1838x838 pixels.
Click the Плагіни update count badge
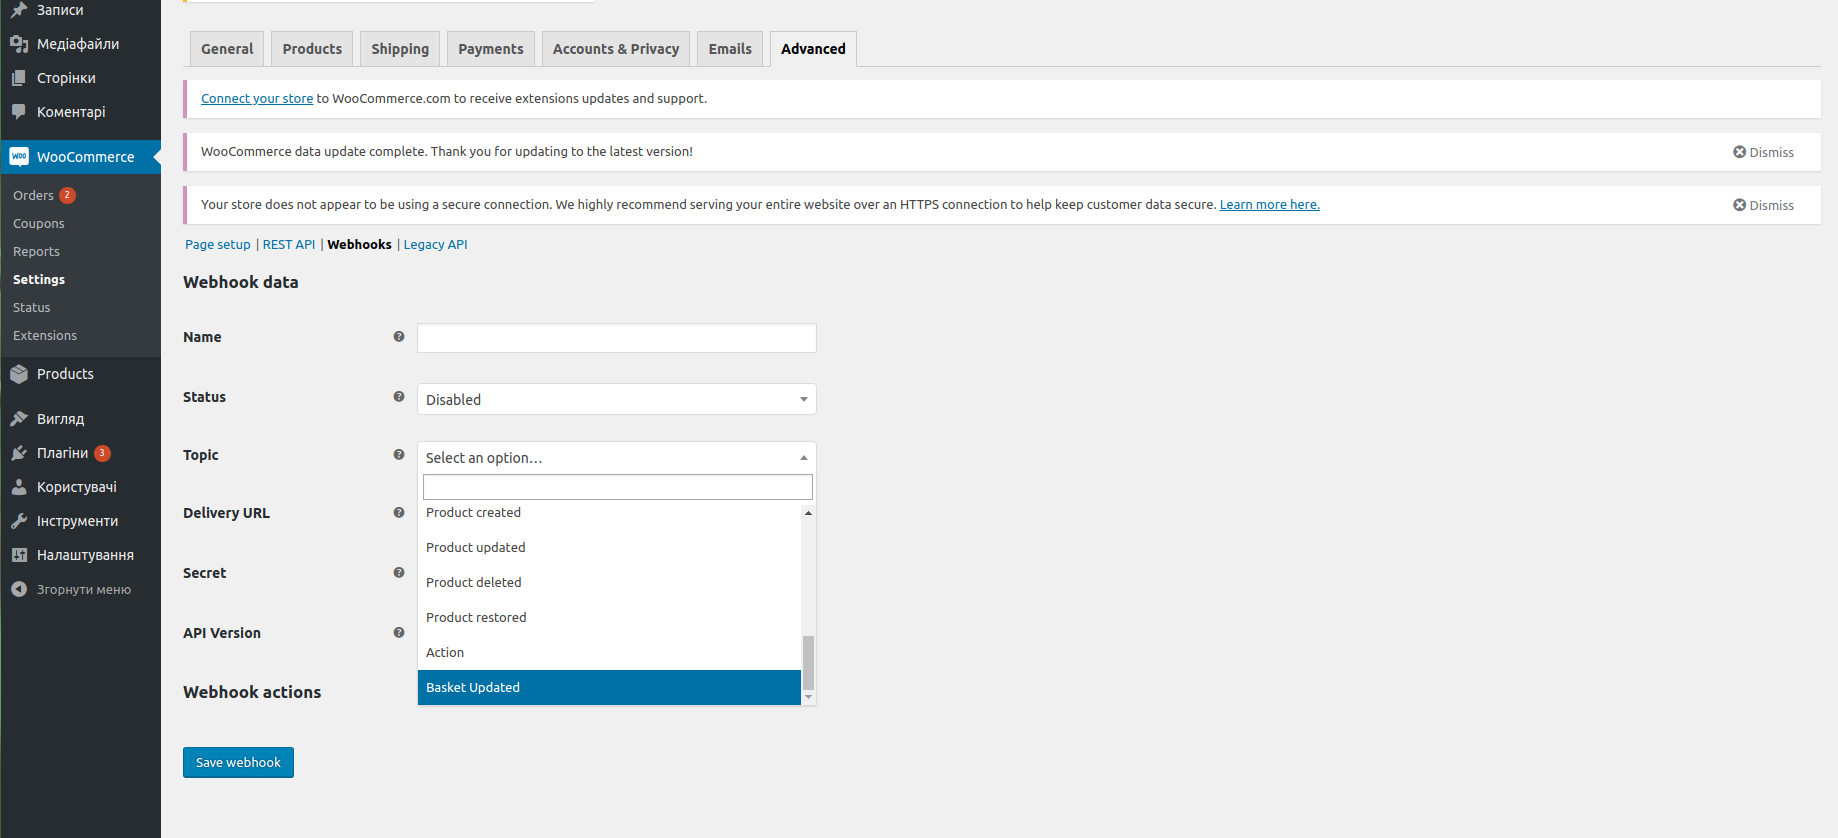[x=102, y=453]
